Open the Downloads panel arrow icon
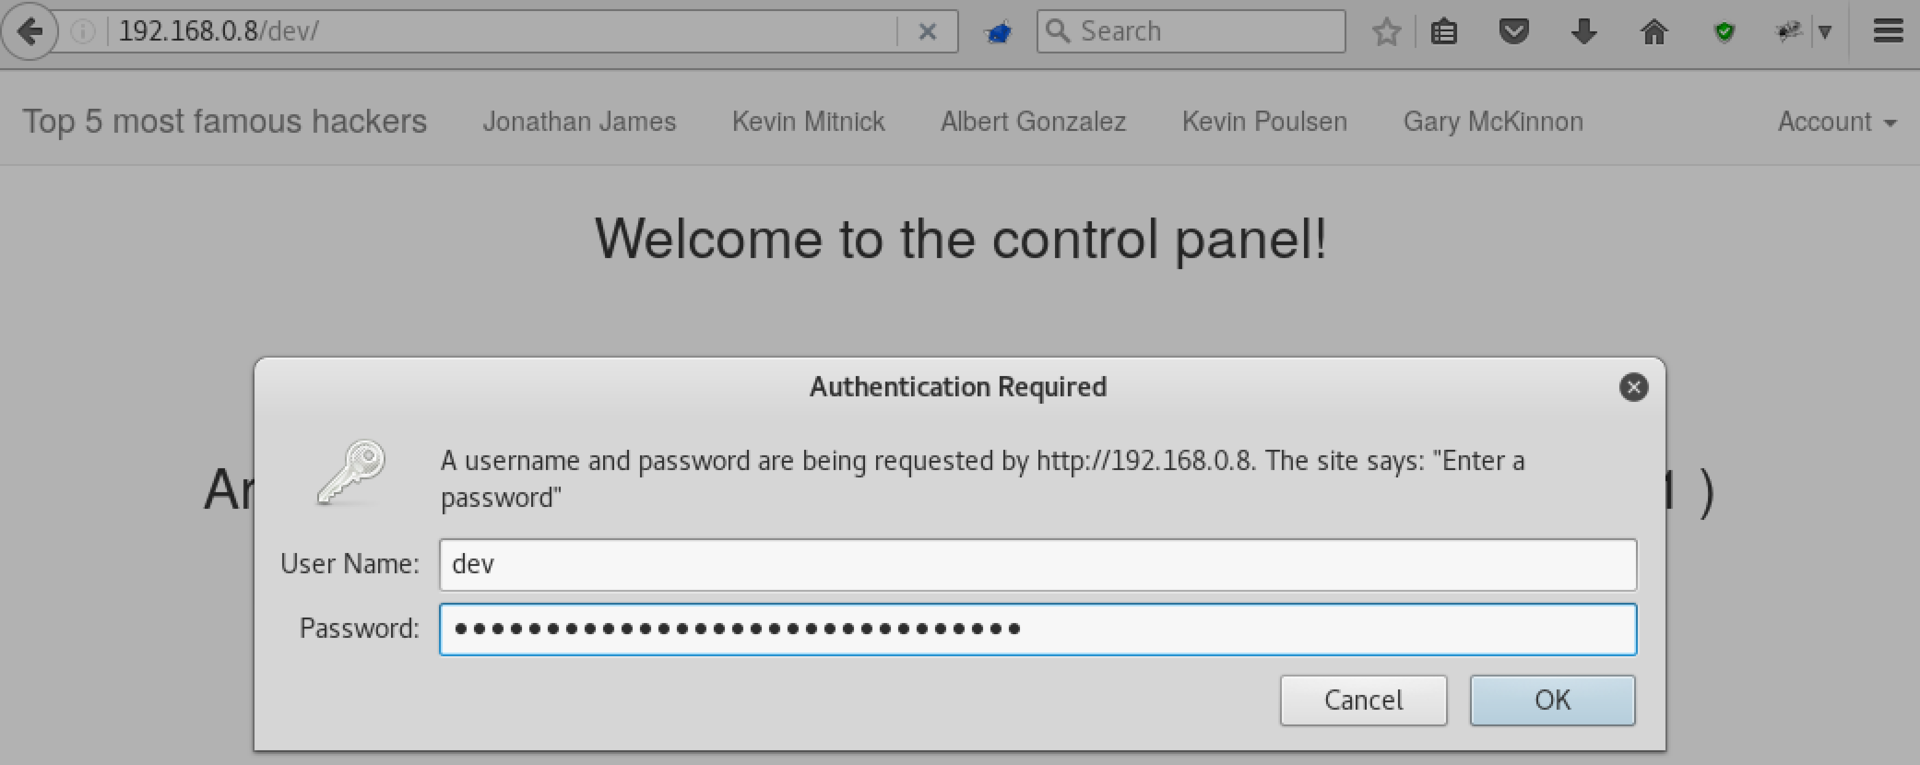 click(x=1583, y=31)
